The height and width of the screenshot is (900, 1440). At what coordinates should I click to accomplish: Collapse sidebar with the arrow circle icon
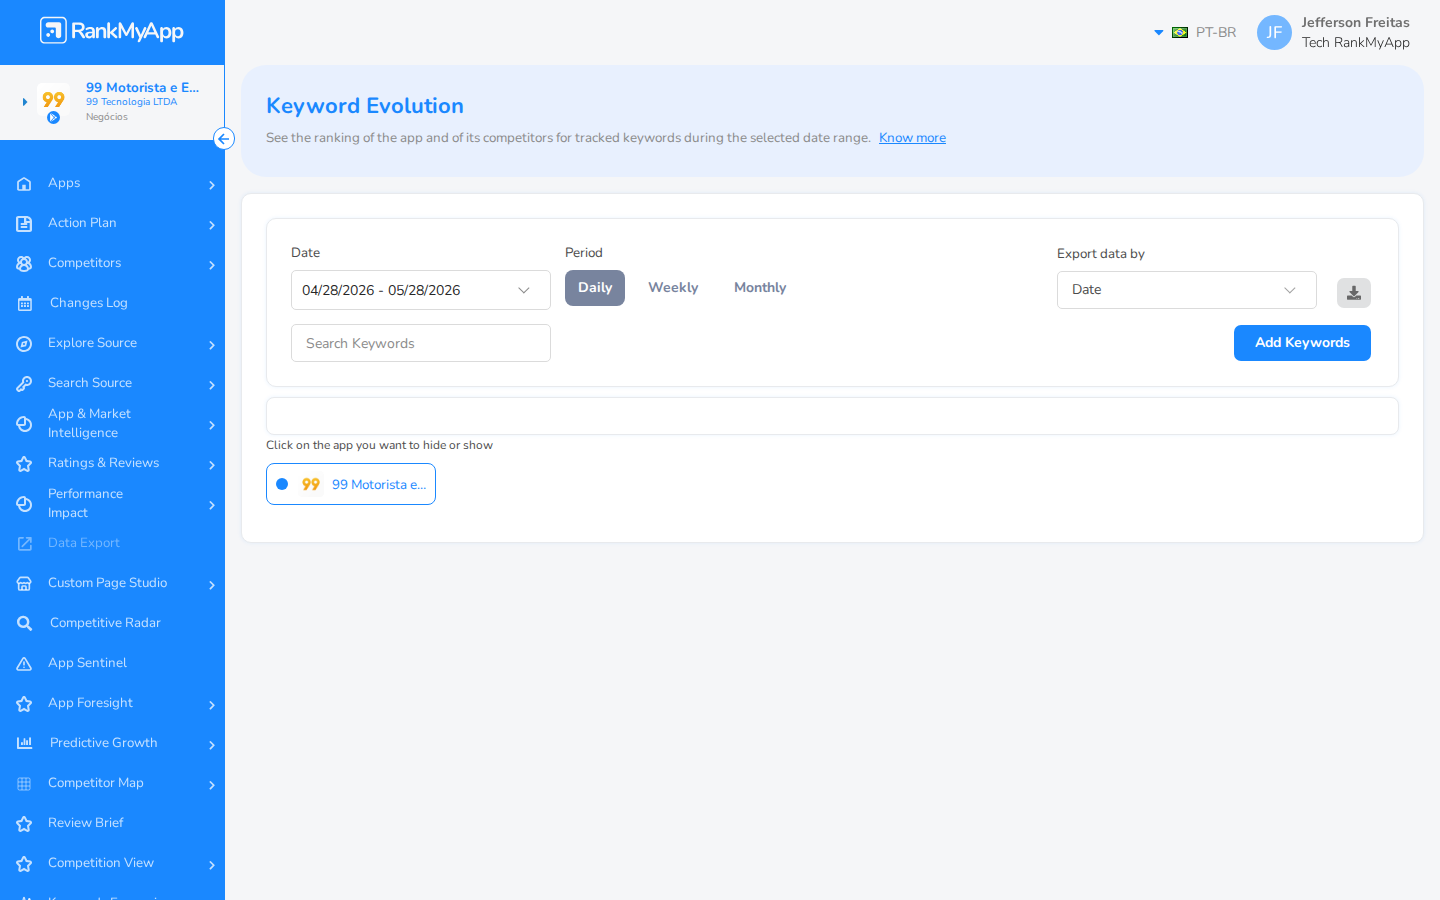tap(224, 139)
